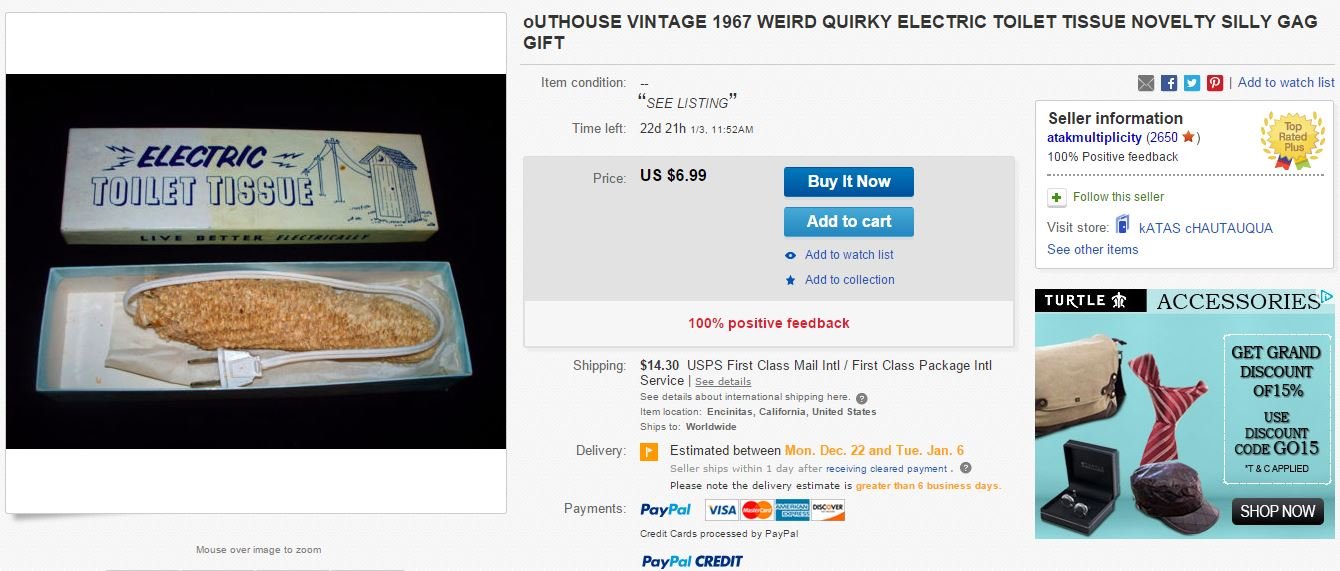Image resolution: width=1340 pixels, height=571 pixels.
Task: Open shipping See details link
Action: click(723, 382)
